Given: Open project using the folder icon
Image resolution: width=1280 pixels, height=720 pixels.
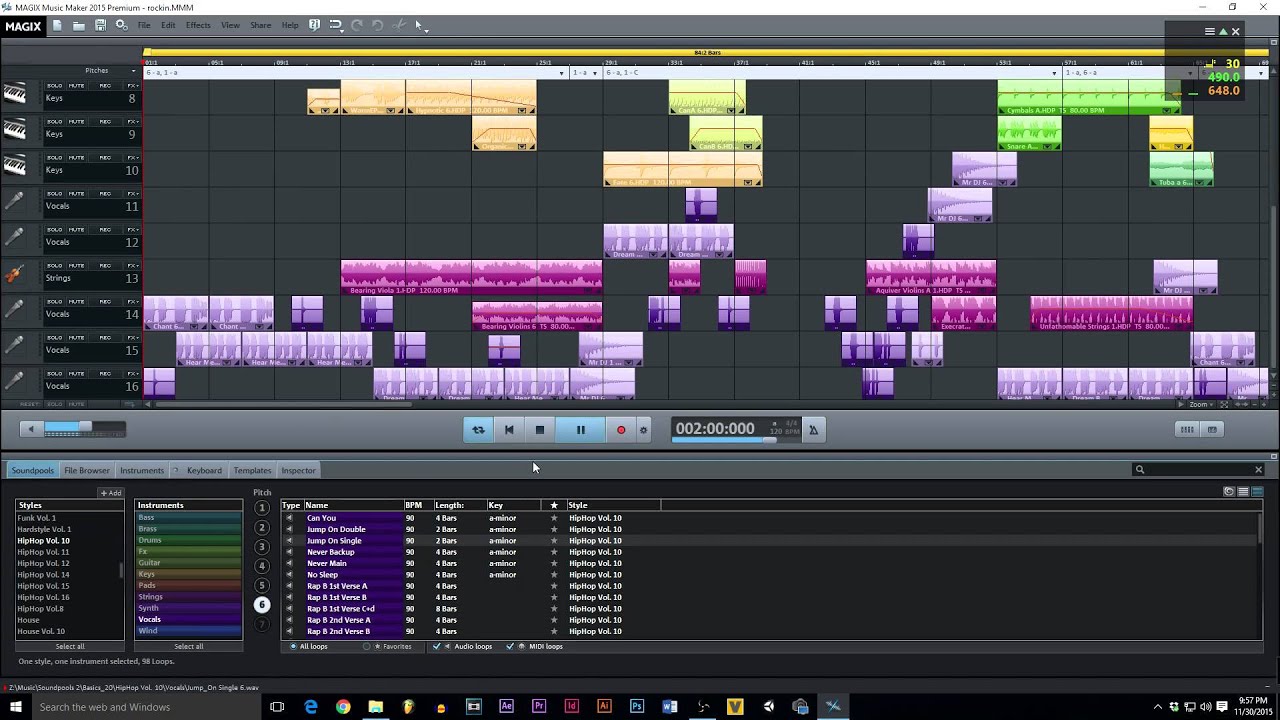Looking at the screenshot, I should [x=79, y=25].
